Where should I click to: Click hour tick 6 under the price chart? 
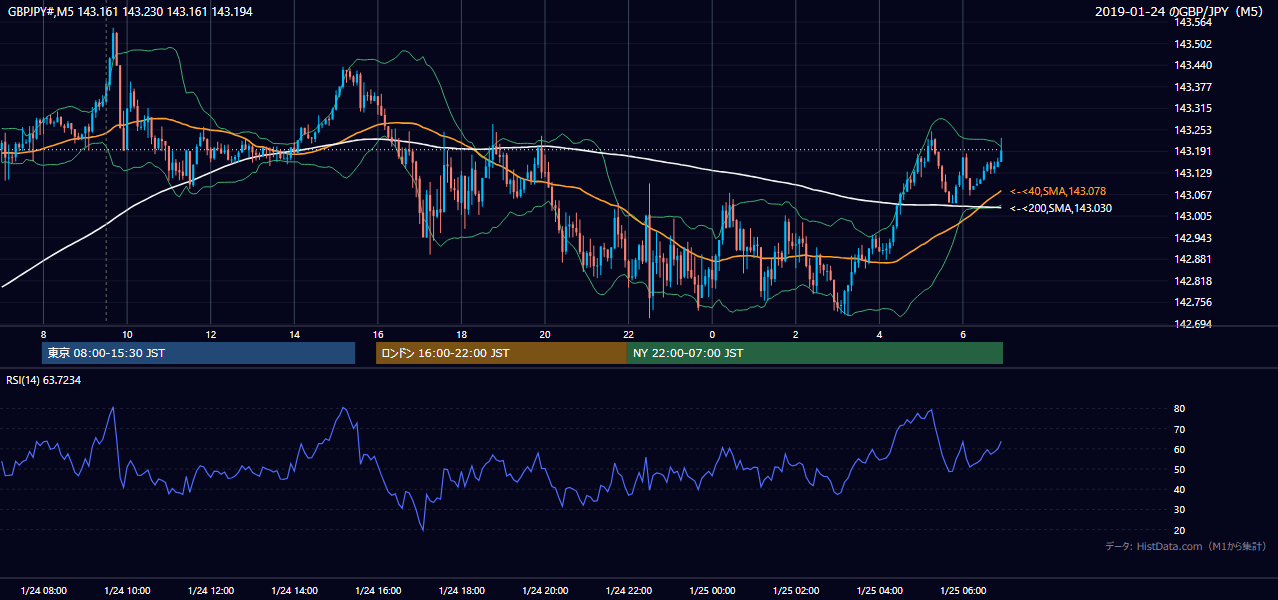point(963,334)
